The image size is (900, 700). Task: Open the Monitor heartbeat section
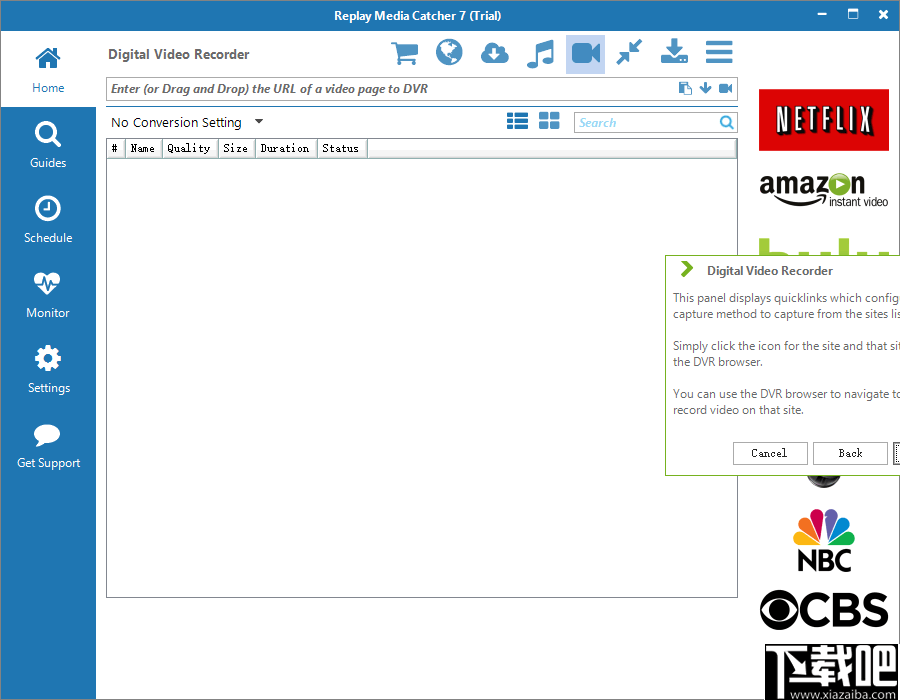[x=48, y=295]
